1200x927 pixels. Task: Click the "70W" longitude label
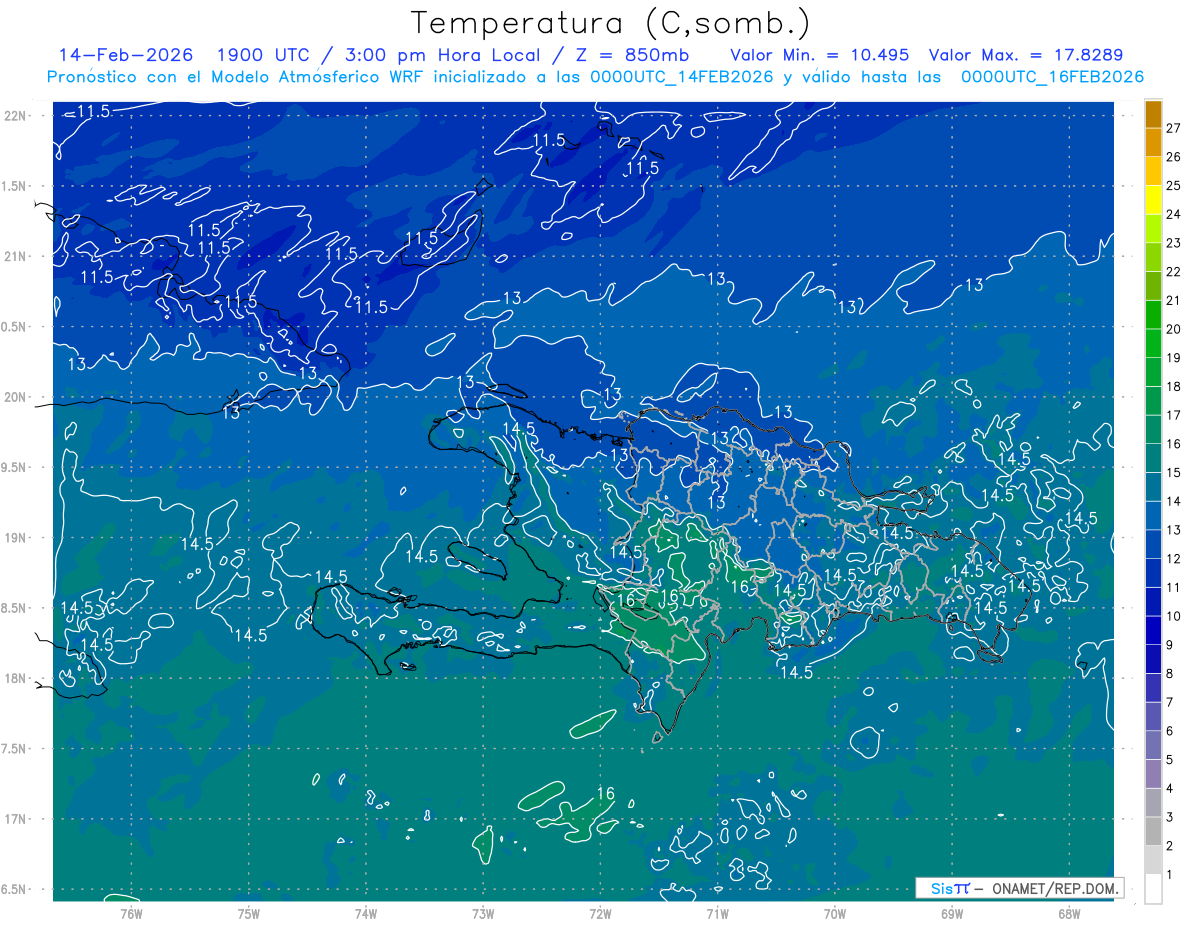point(835,913)
